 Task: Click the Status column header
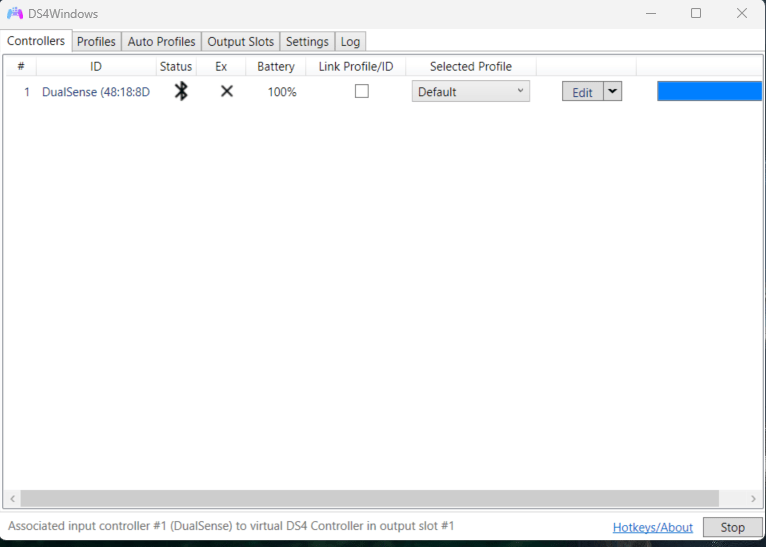pyautogui.click(x=176, y=66)
